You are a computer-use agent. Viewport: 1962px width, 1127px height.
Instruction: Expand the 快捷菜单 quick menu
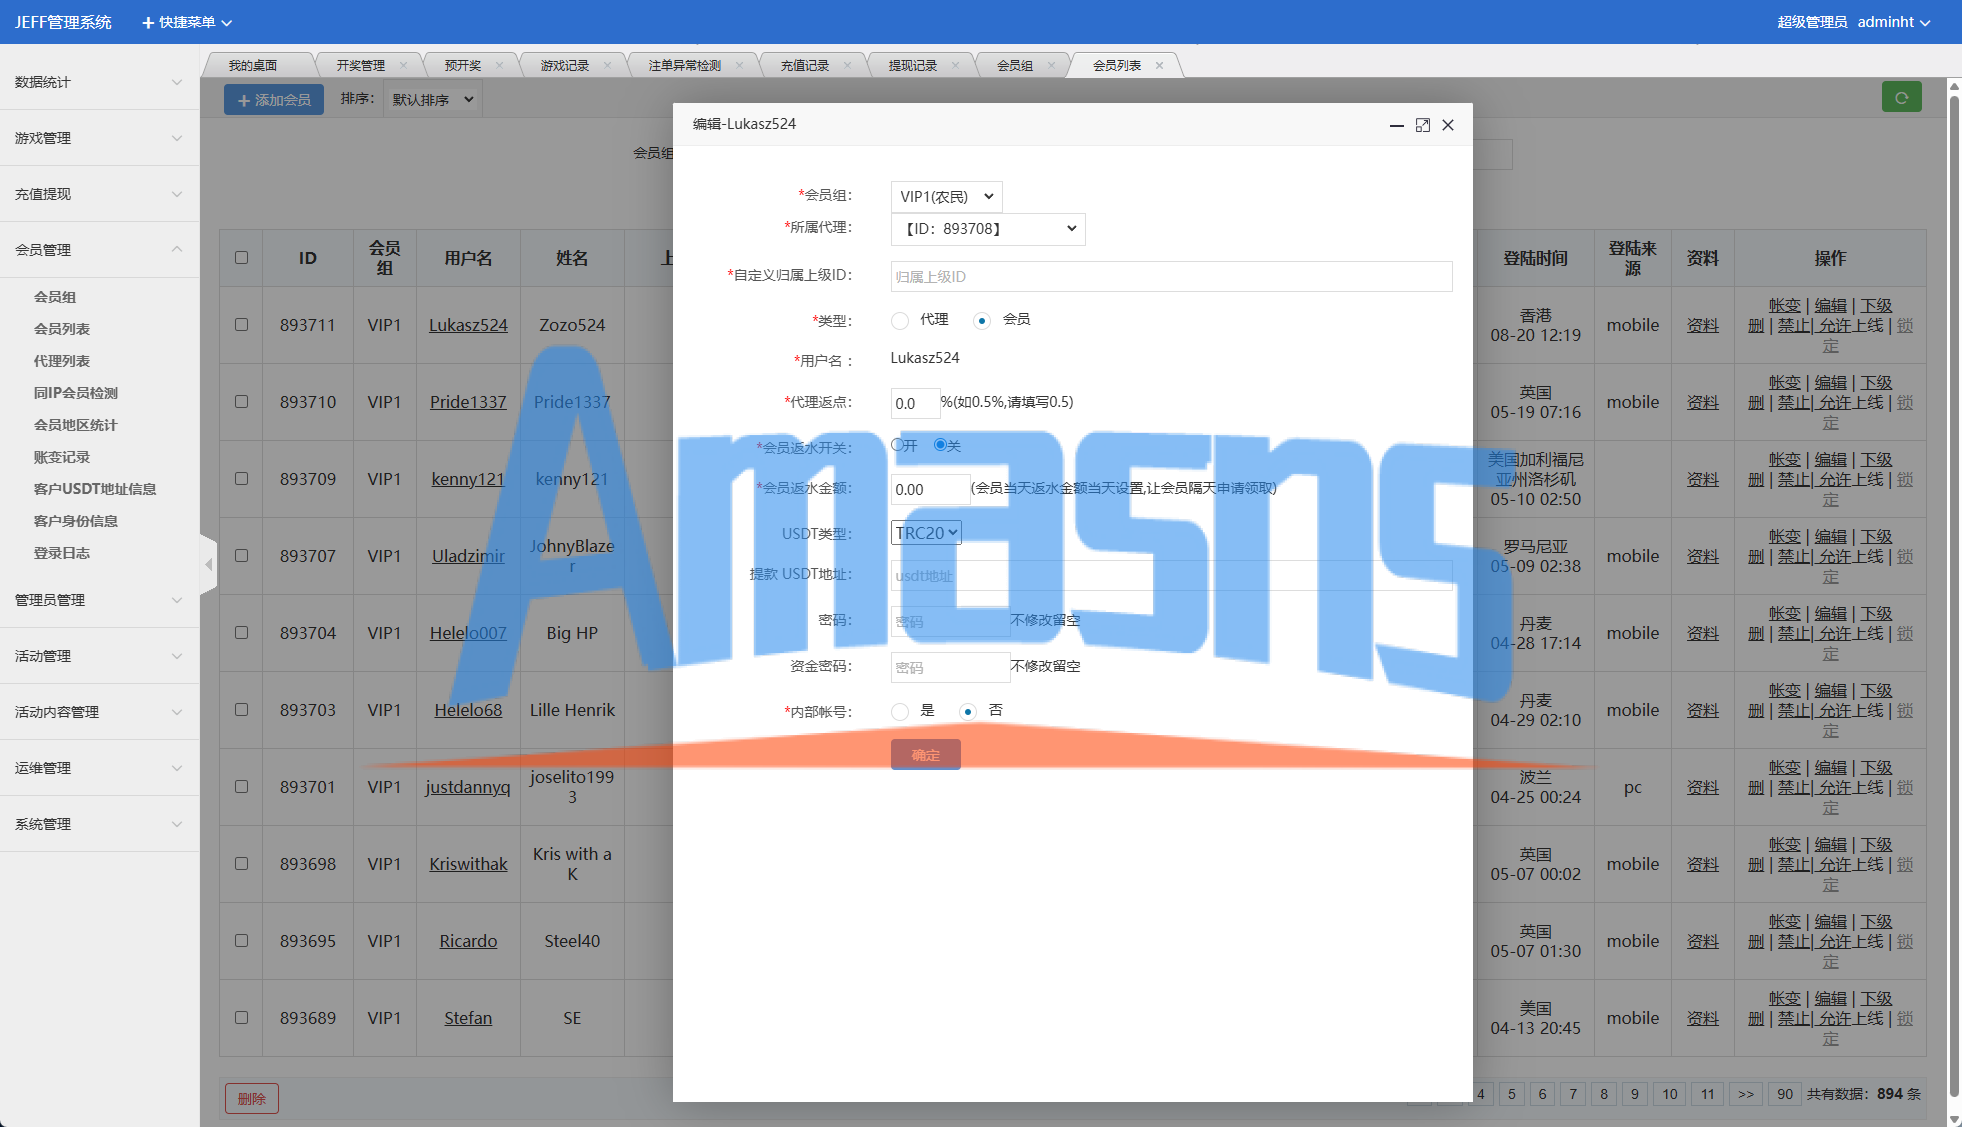(x=187, y=22)
